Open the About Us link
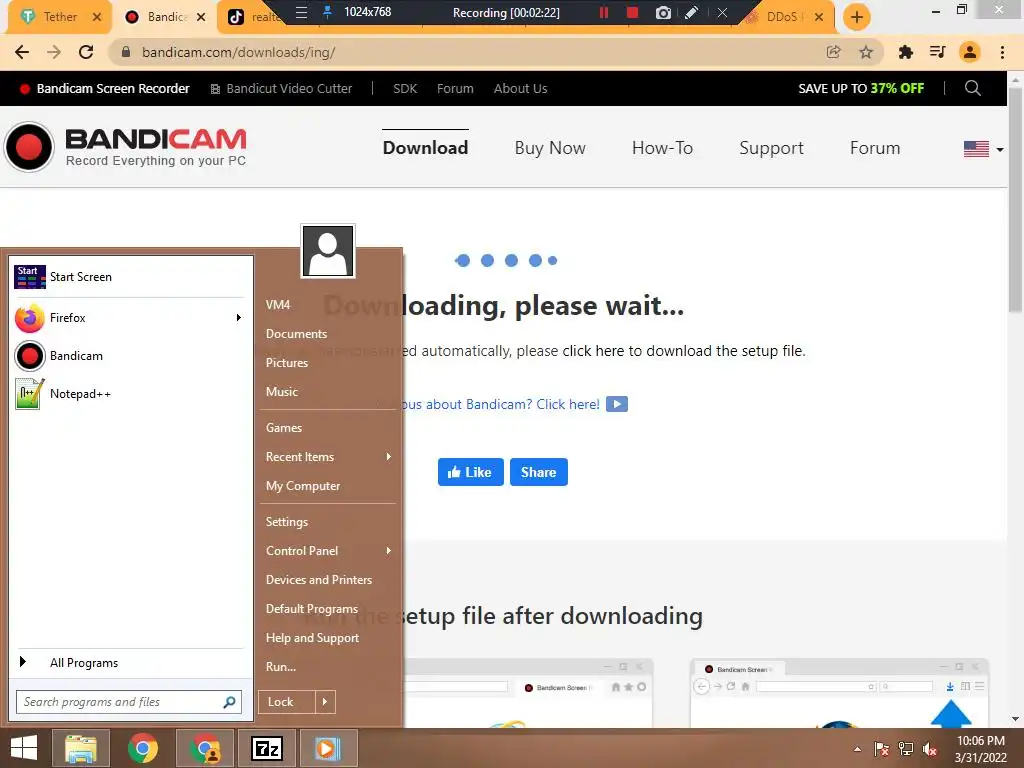The width and height of the screenshot is (1024, 768). point(520,88)
